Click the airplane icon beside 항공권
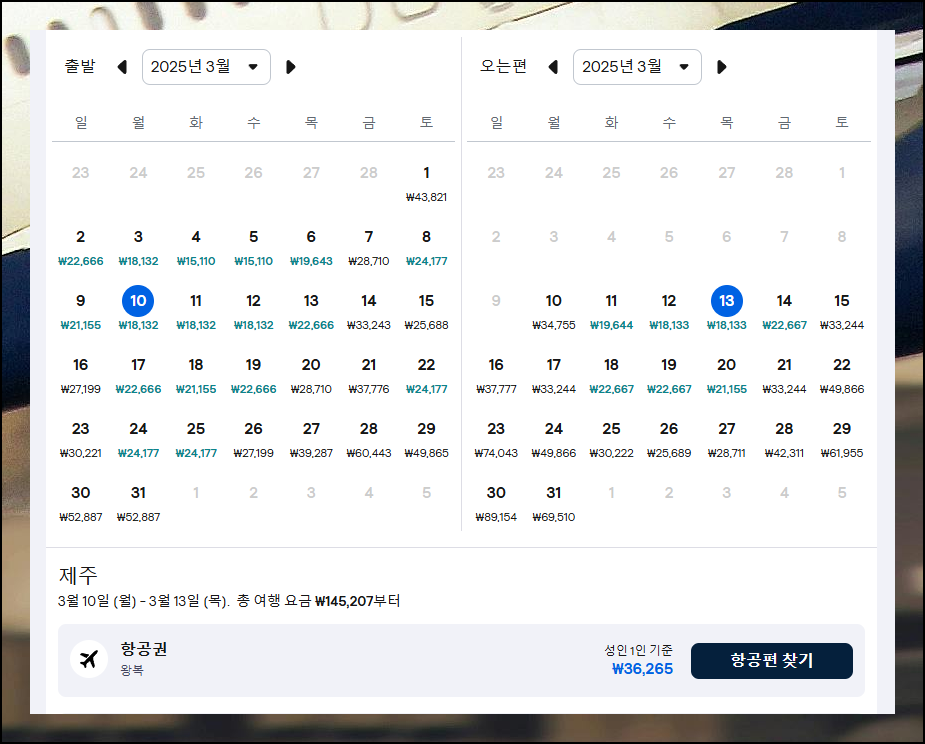The width and height of the screenshot is (925, 744). tap(89, 659)
